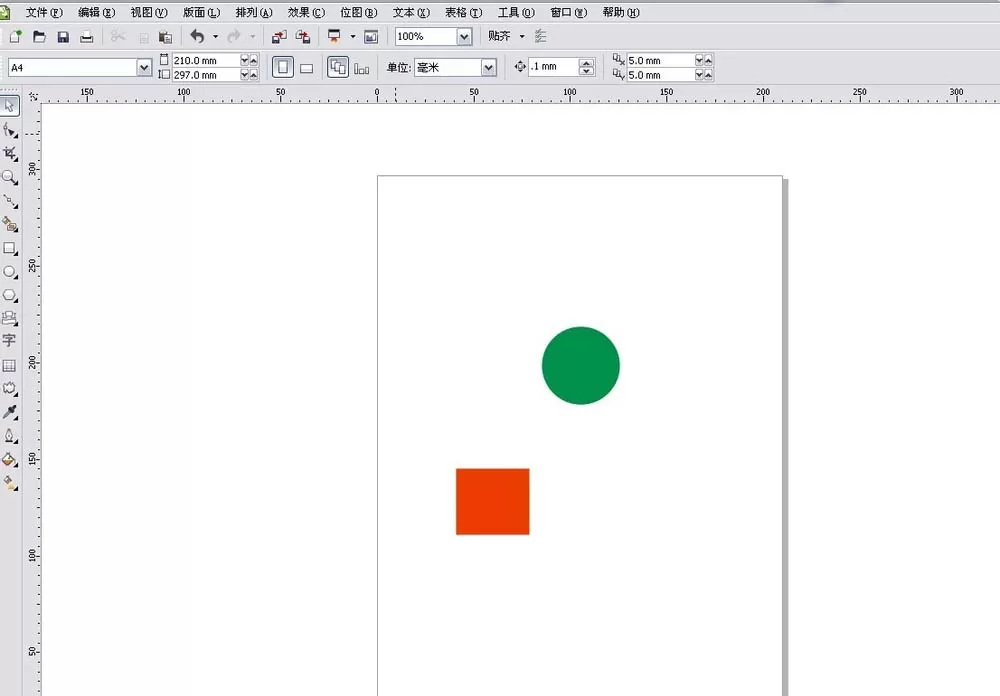Open the 文件(F) menu
The image size is (1000, 696).
pos(44,12)
